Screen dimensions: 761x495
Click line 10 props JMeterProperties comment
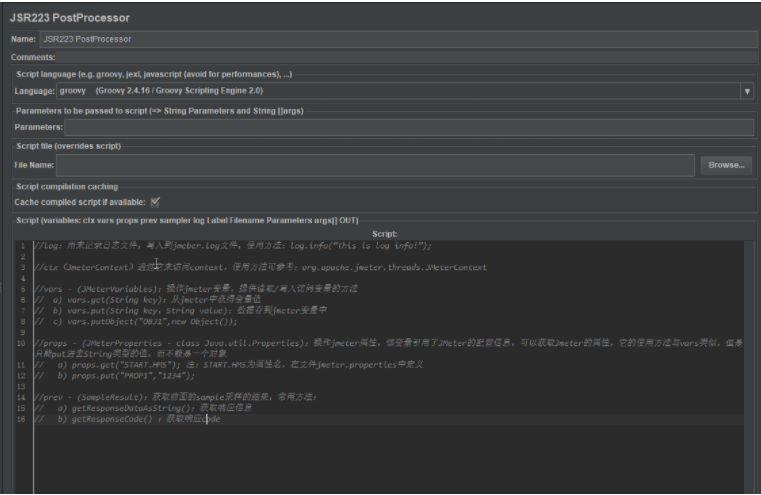[388, 348]
